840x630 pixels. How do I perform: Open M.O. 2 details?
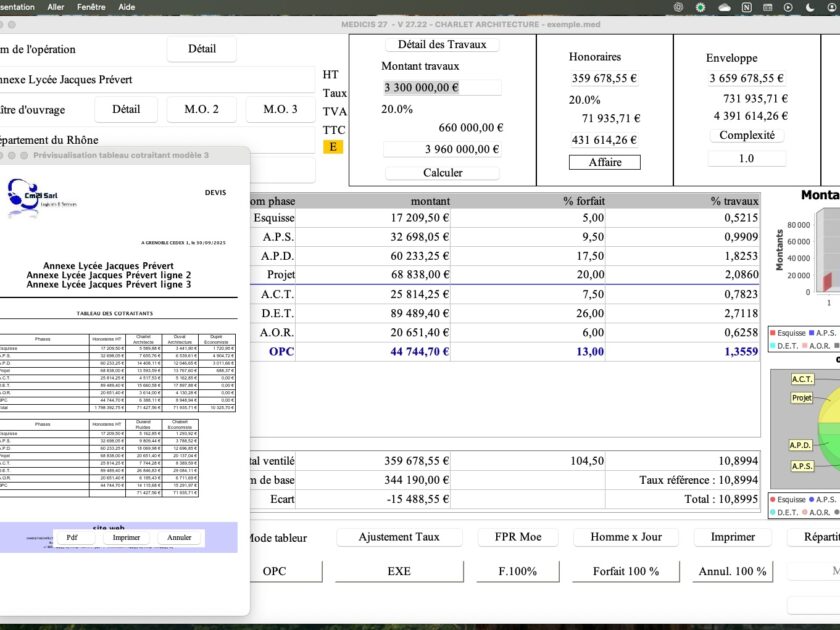point(201,109)
